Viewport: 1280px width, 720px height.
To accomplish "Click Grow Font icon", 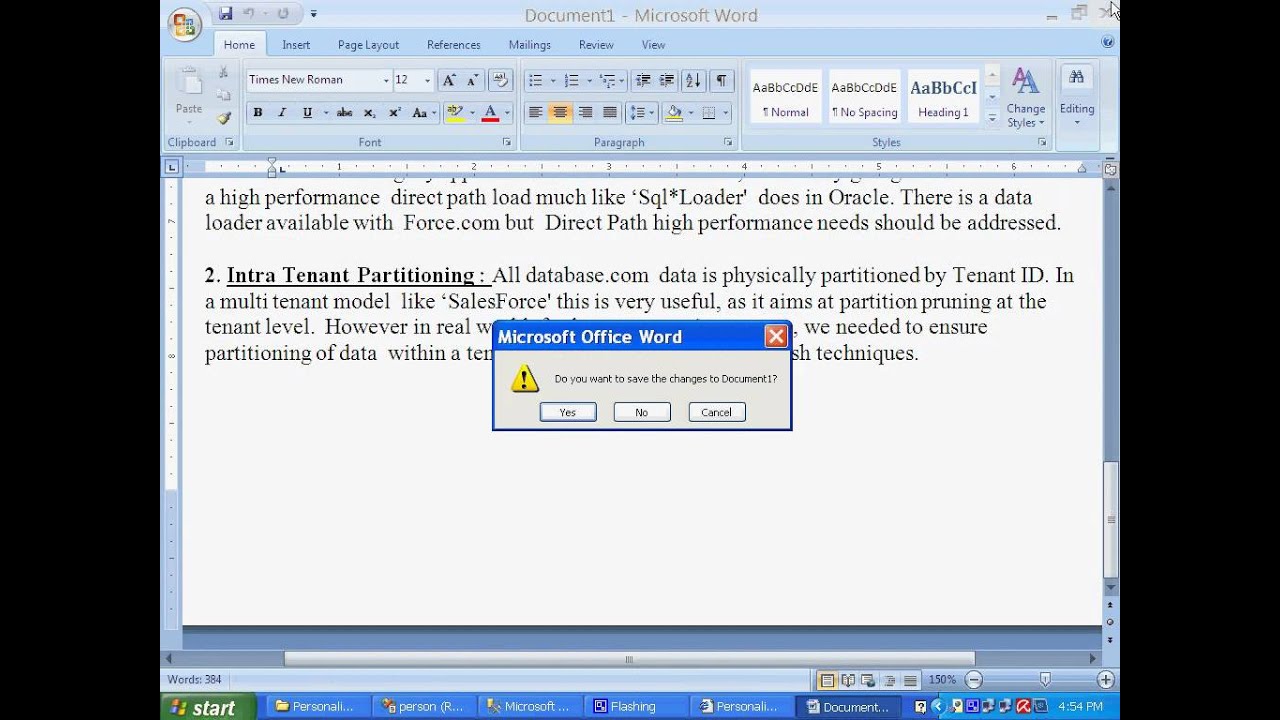I will 449,80.
